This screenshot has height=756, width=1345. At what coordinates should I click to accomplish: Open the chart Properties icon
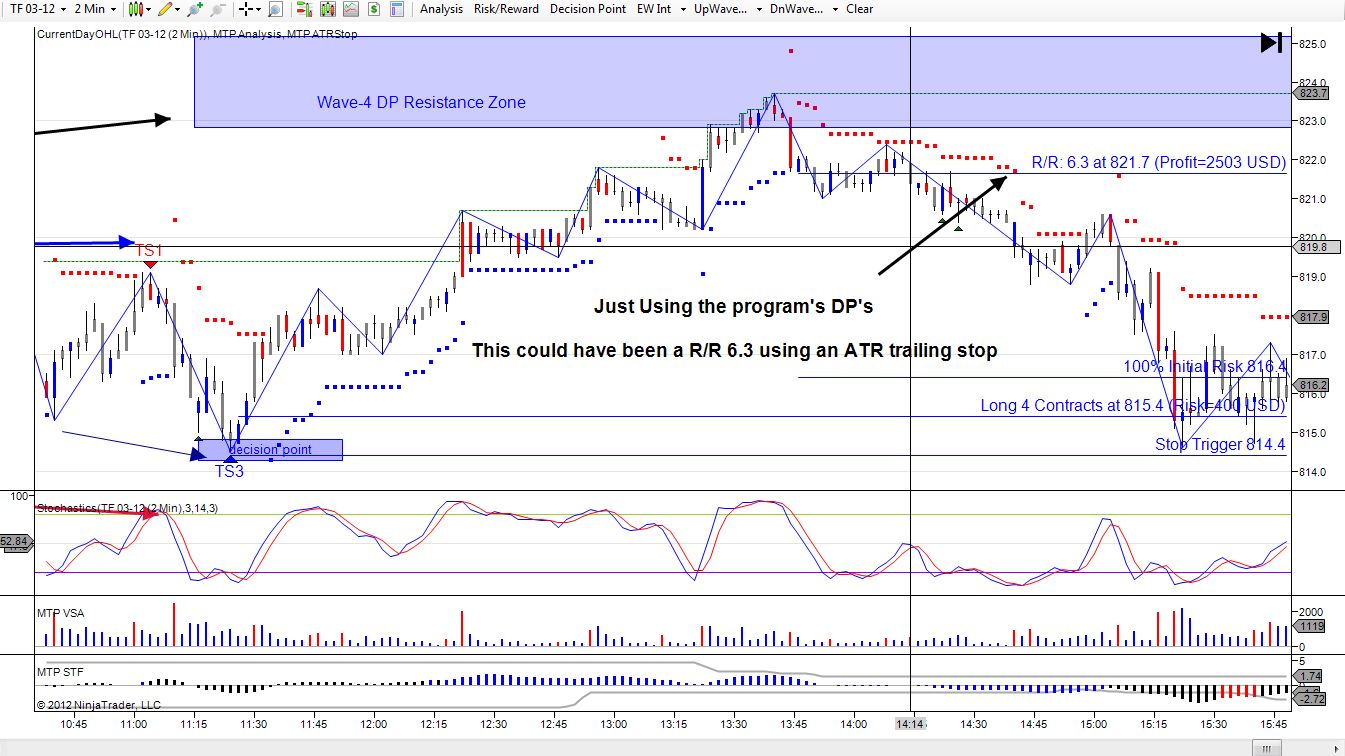pyautogui.click(x=398, y=9)
